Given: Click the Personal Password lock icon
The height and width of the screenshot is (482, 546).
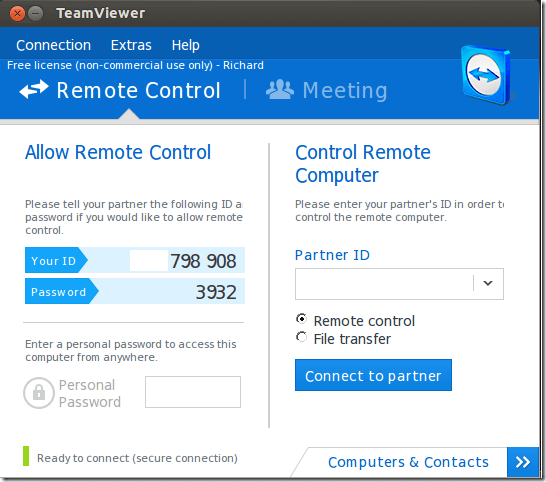Looking at the screenshot, I should coord(39,393).
